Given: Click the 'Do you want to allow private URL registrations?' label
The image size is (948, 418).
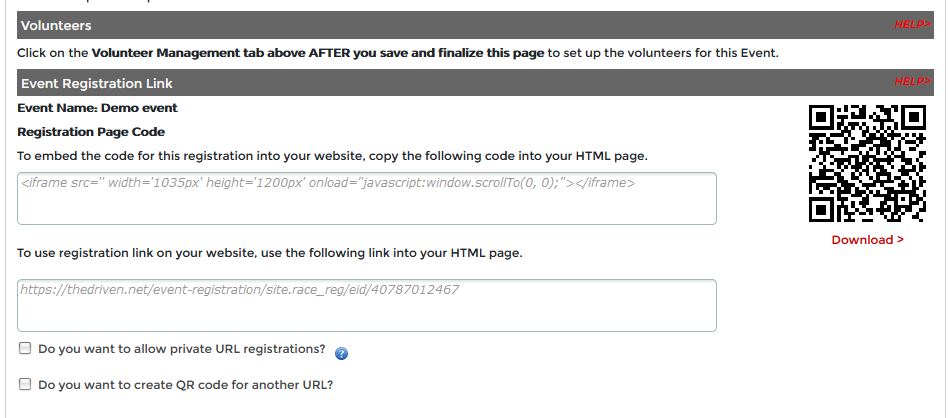Looking at the screenshot, I should pyautogui.click(x=182, y=350).
